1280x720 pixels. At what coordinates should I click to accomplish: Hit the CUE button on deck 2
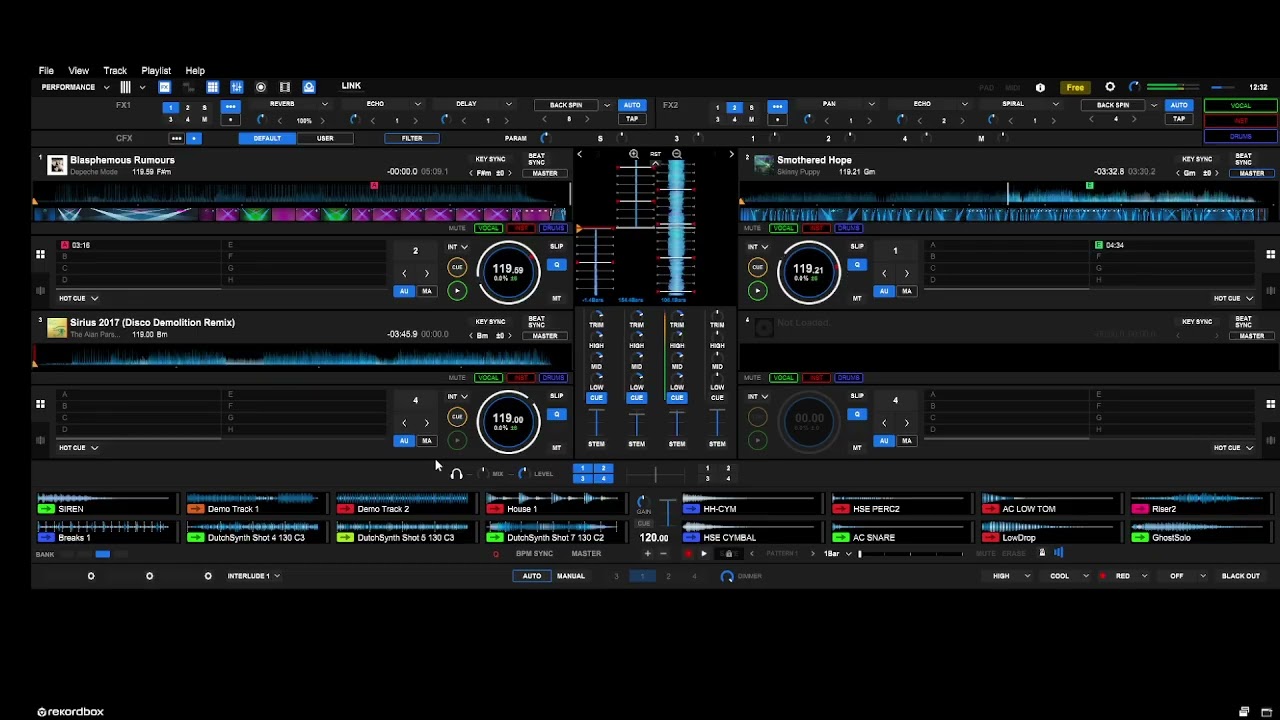pos(757,267)
